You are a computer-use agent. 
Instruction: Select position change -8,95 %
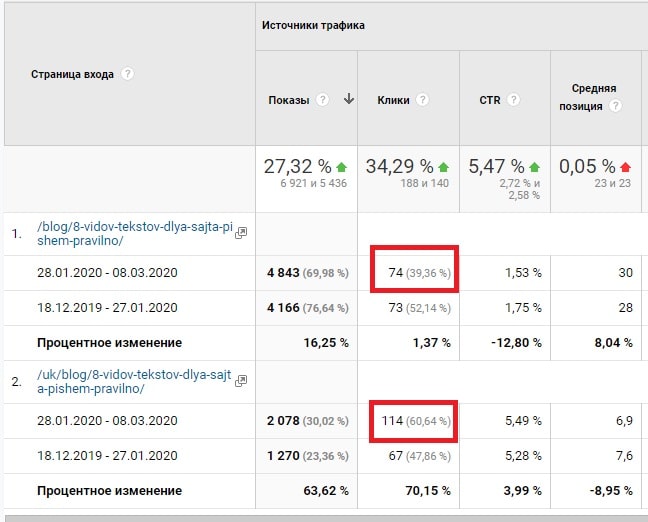coord(611,491)
